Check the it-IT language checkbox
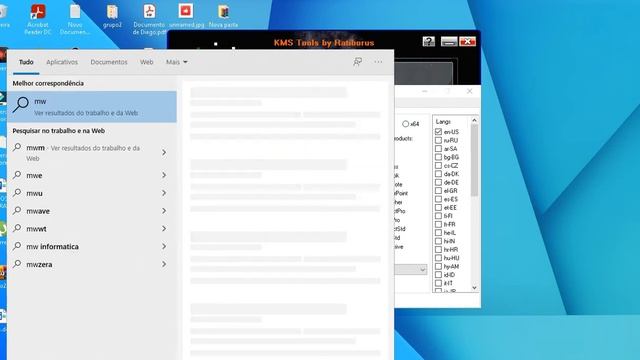640x360 pixels. click(x=438, y=283)
